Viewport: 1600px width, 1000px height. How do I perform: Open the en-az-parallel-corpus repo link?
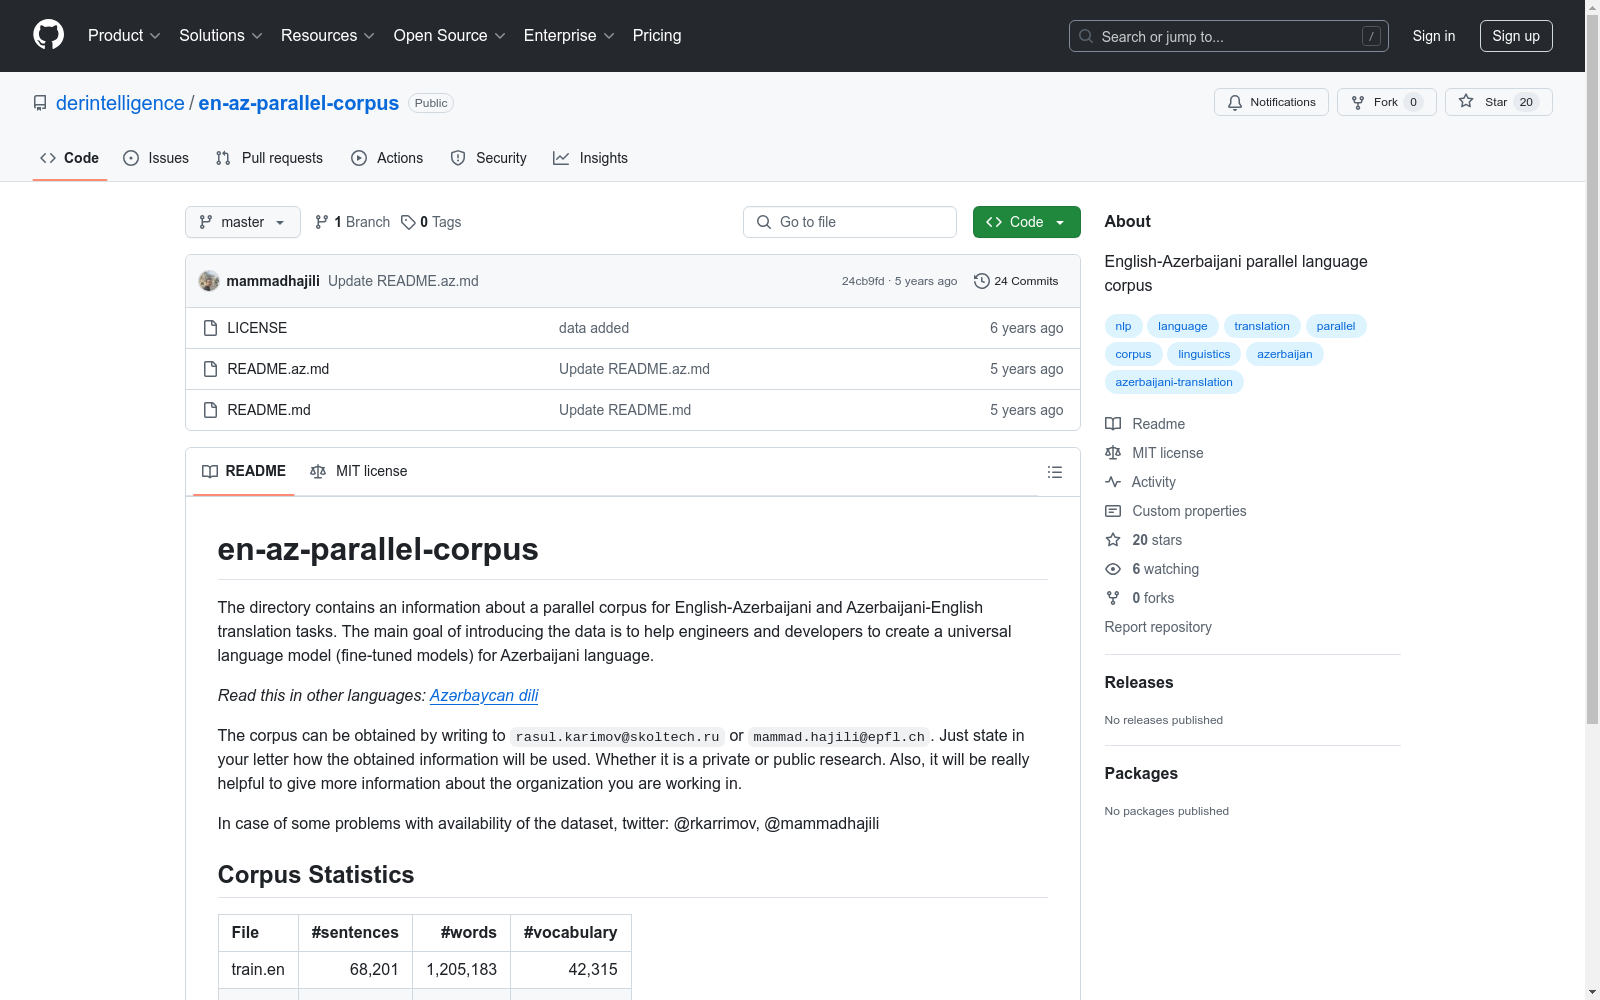pyautogui.click(x=298, y=103)
